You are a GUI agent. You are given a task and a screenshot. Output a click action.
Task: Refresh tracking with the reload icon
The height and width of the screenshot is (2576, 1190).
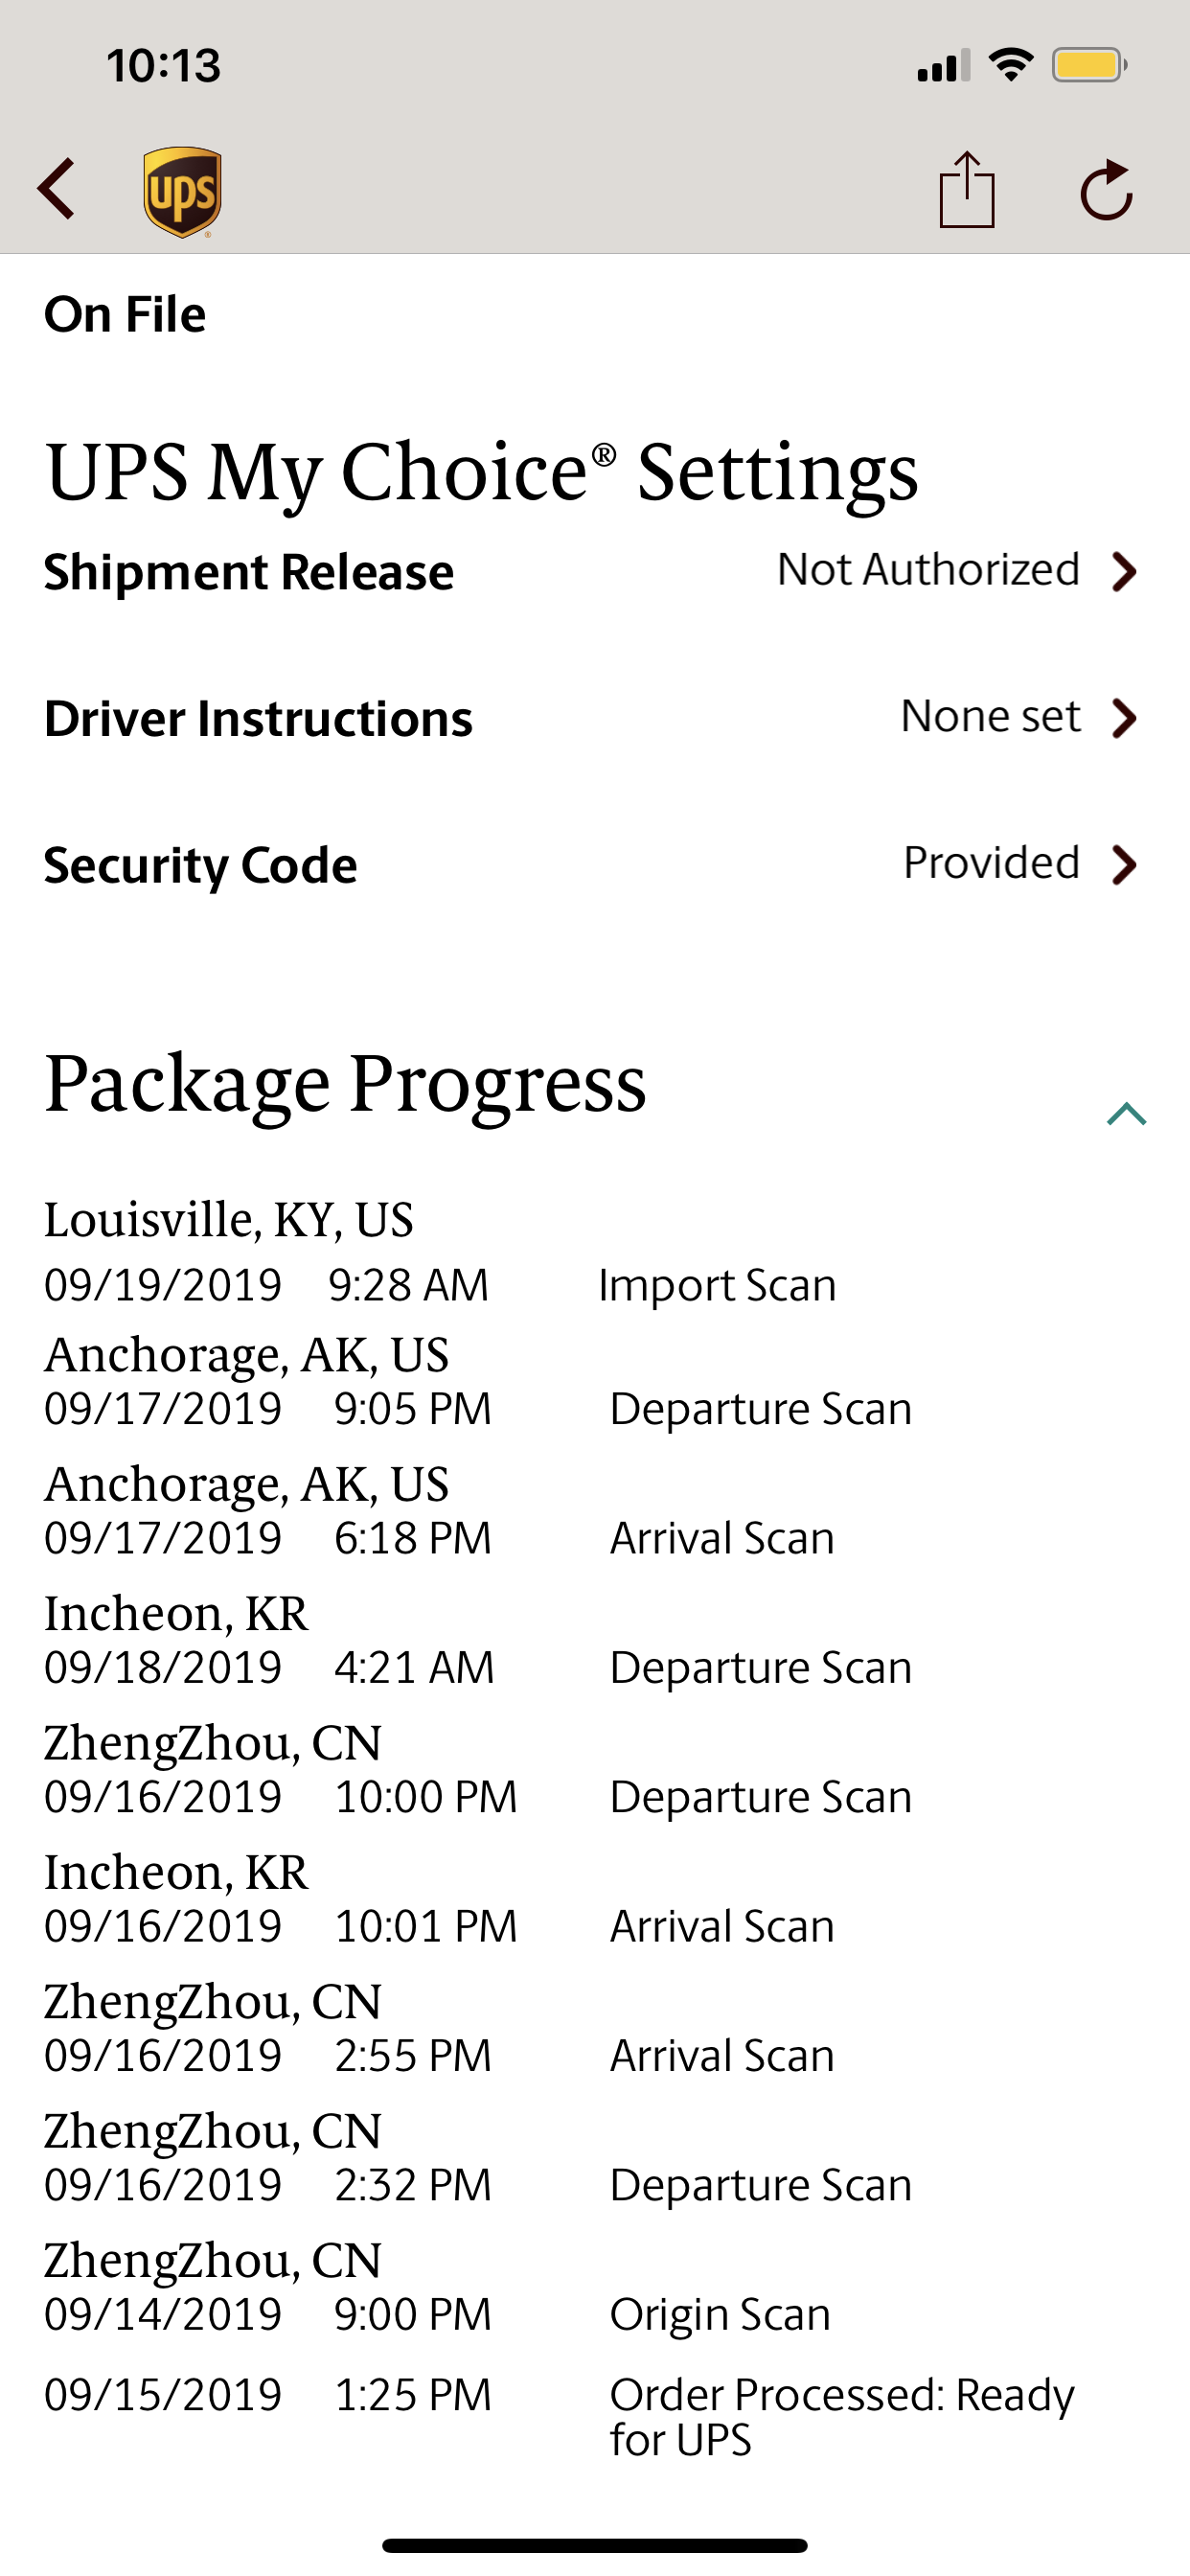(x=1106, y=189)
